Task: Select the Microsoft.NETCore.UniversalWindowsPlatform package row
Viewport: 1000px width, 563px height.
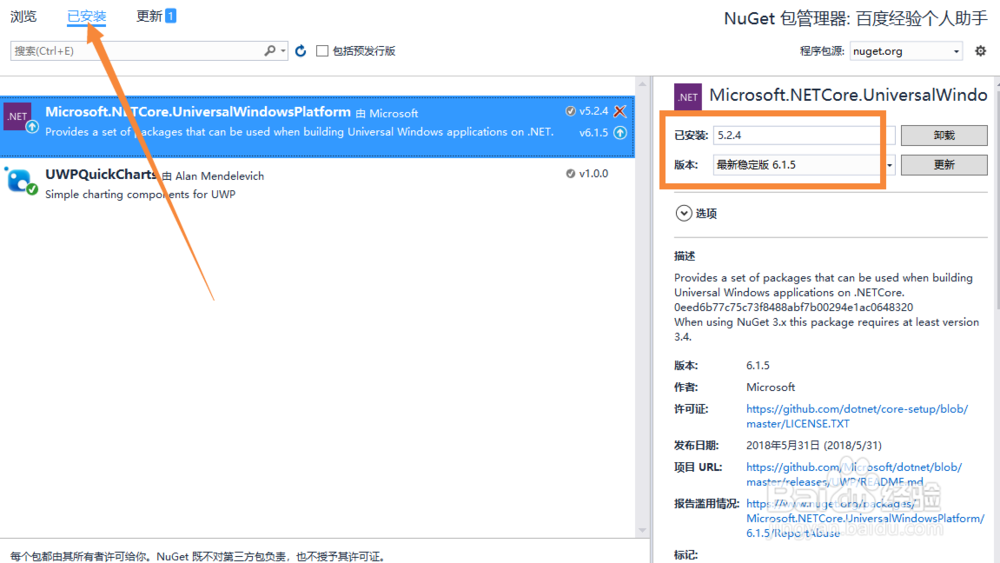Action: (x=317, y=126)
